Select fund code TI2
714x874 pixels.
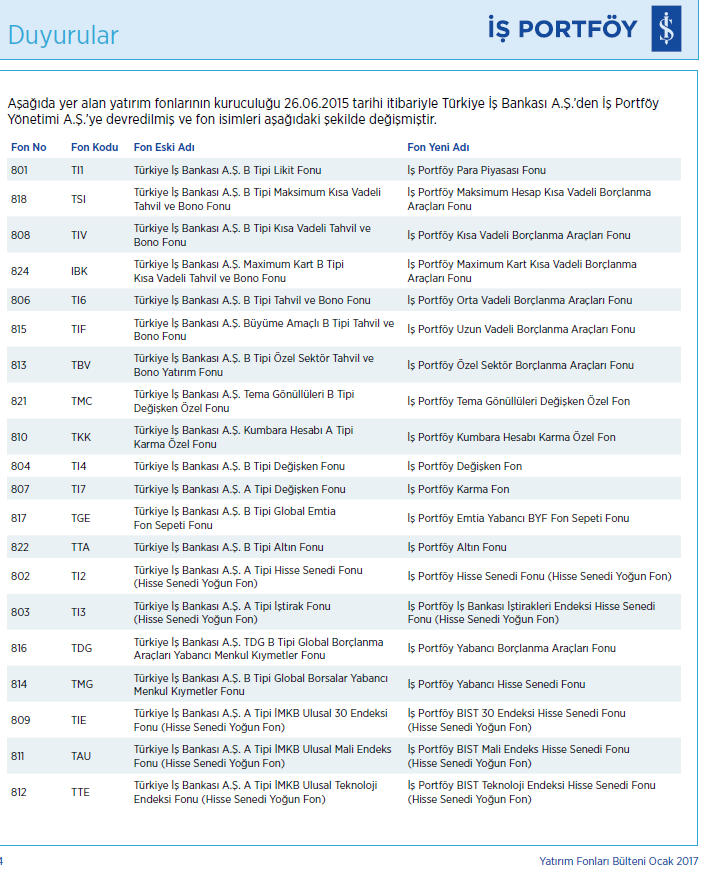coord(78,576)
